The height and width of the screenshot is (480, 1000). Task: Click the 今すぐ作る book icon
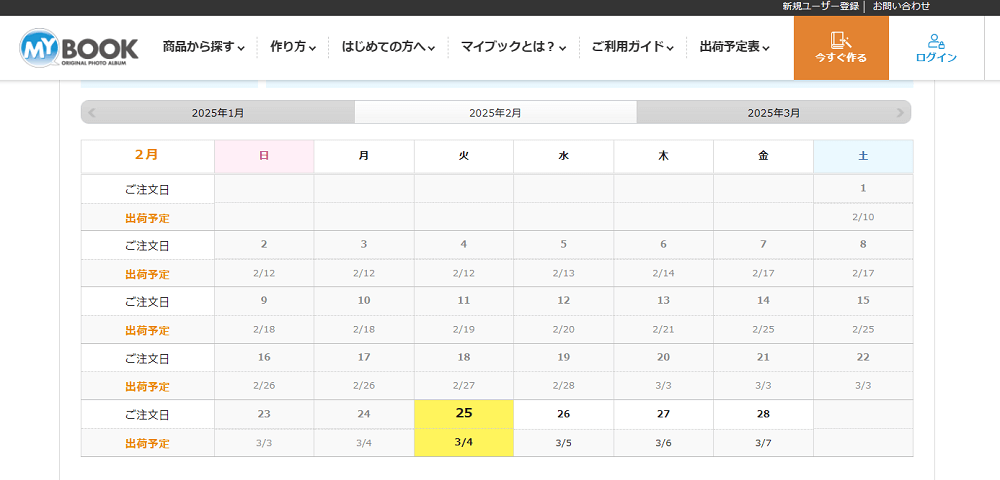point(841,40)
